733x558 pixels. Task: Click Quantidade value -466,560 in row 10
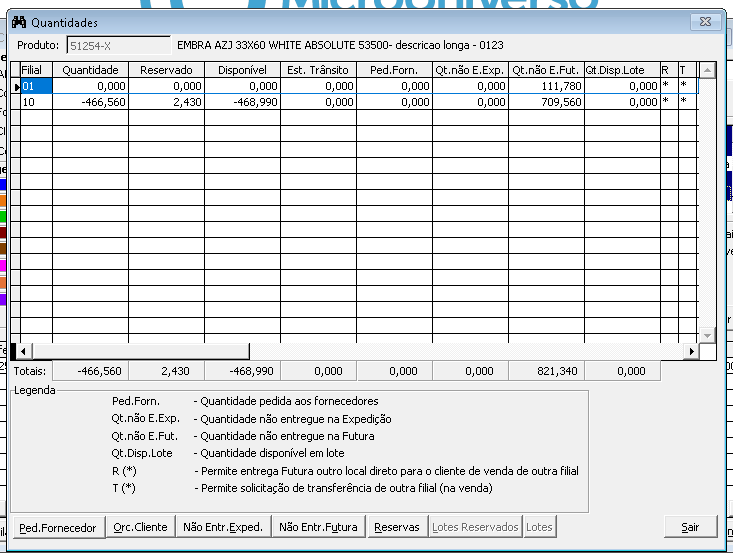(90, 102)
